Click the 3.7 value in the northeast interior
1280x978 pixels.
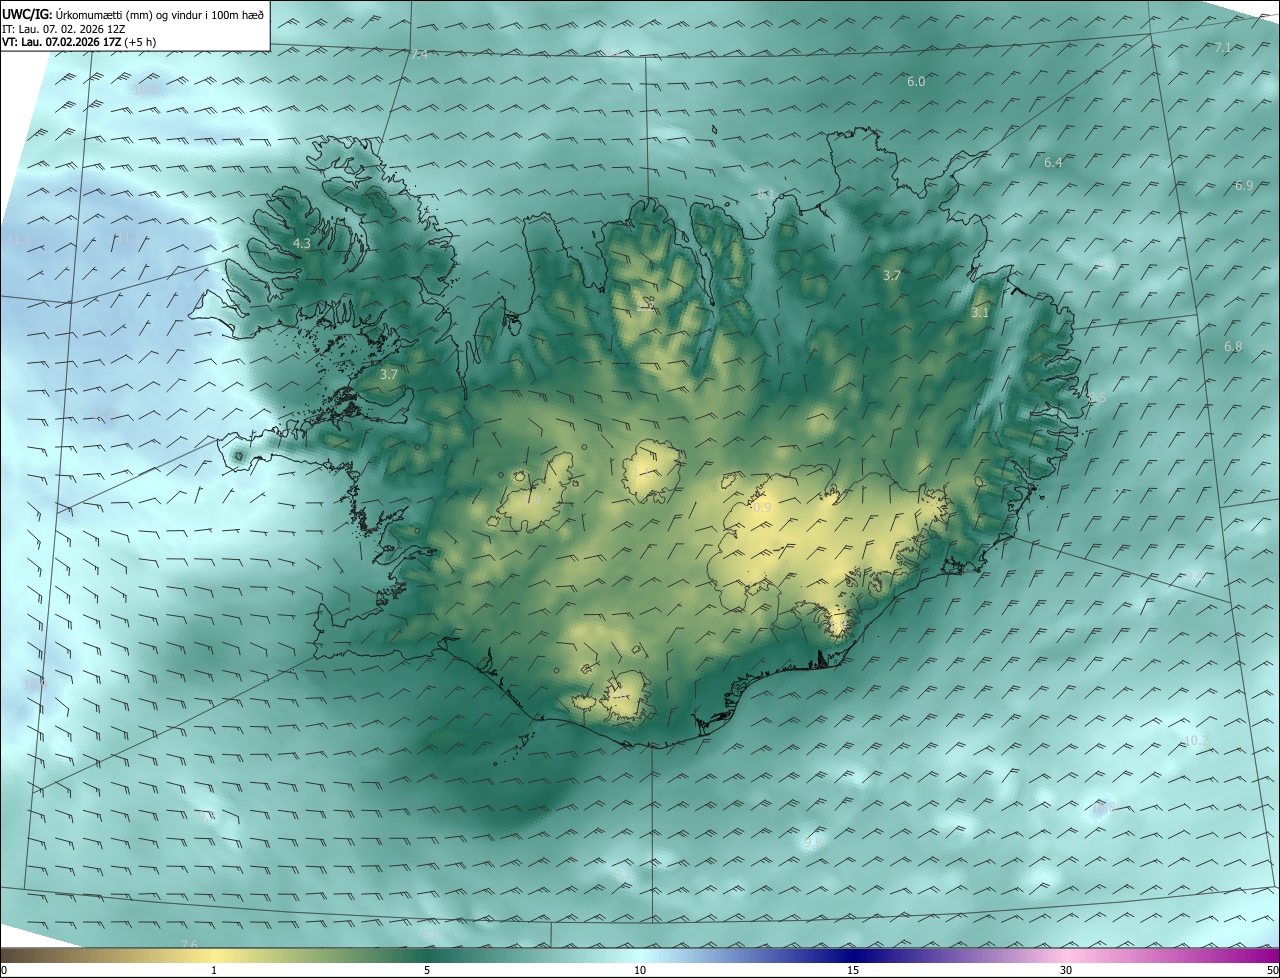click(893, 275)
